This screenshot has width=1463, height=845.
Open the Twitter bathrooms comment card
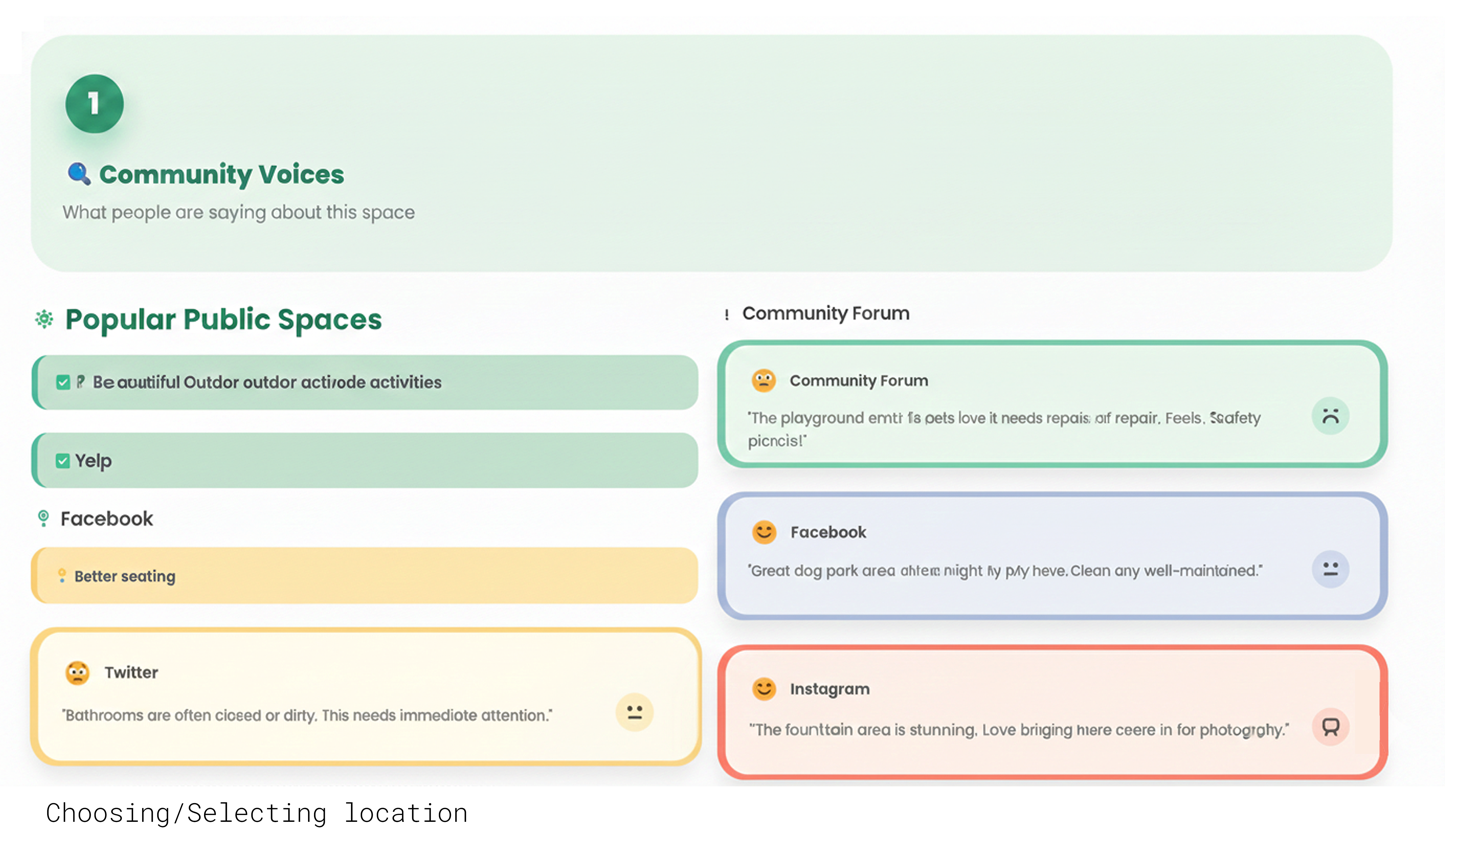[x=365, y=697]
